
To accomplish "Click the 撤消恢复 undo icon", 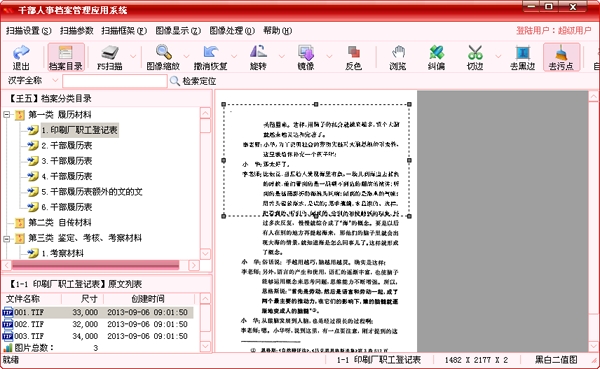I will click(210, 57).
